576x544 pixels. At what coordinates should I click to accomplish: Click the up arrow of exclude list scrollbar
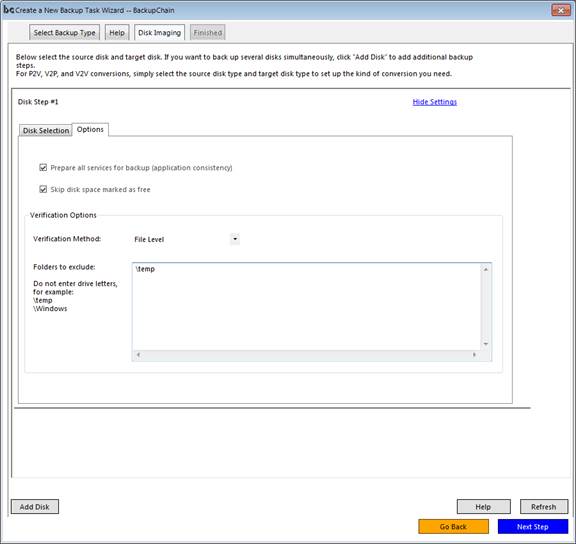(x=486, y=270)
